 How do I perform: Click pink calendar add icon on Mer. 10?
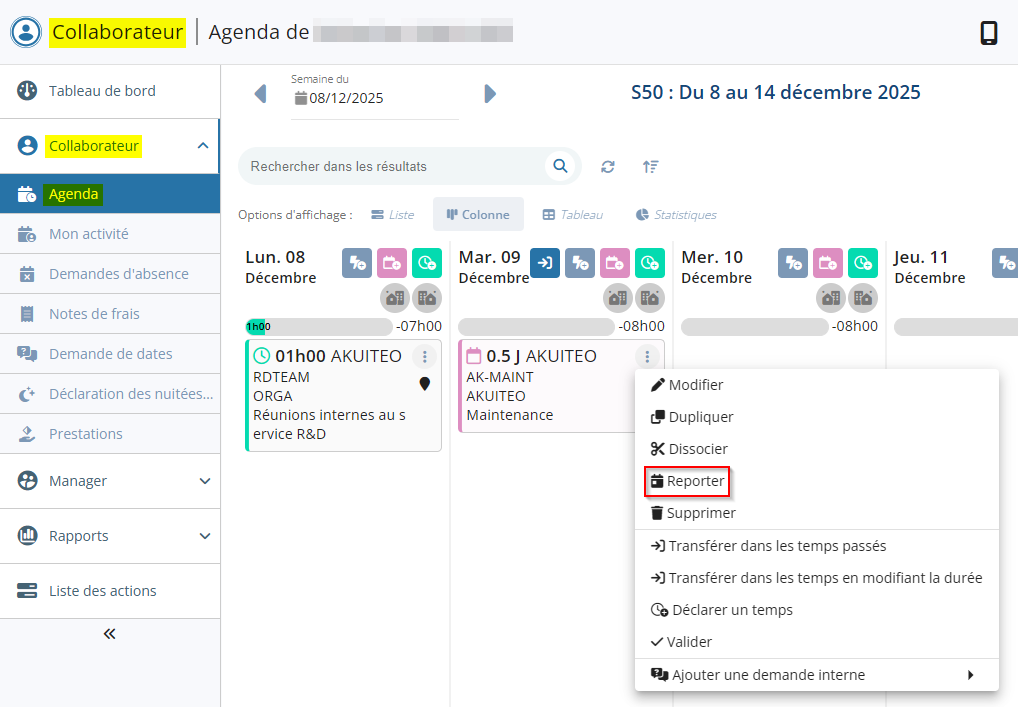point(828,263)
